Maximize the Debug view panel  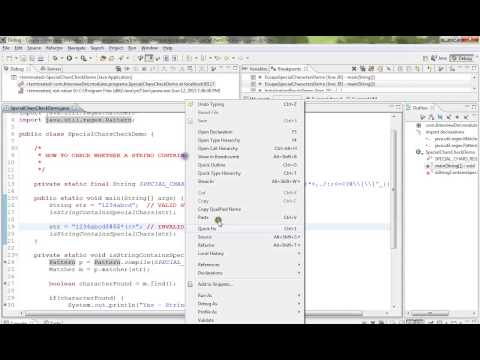click(235, 68)
